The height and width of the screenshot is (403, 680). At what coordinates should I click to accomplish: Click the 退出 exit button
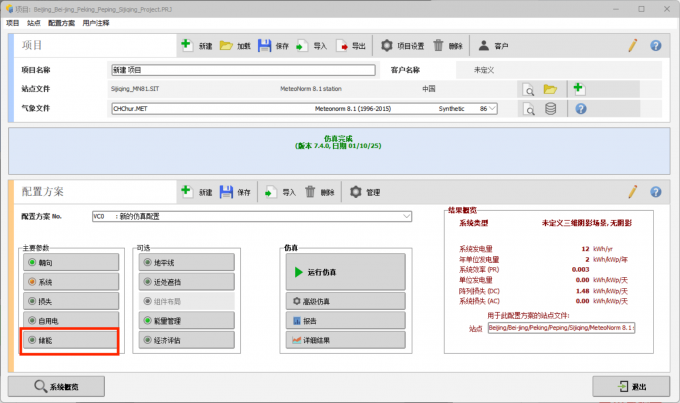(x=631, y=386)
